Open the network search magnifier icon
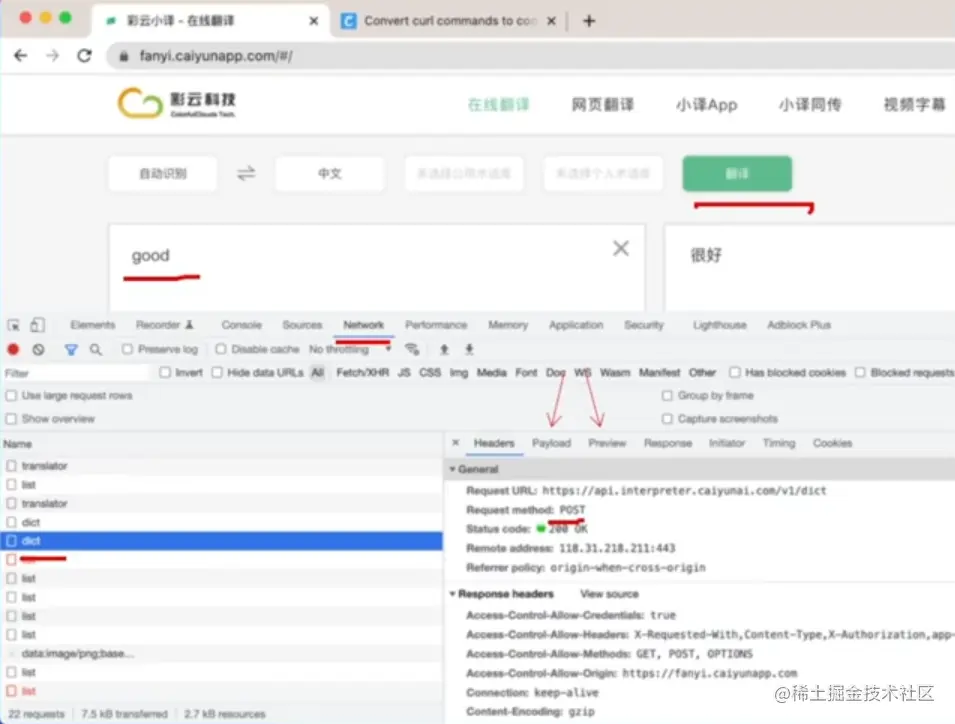Screen dimensions: 955x724 pyautogui.click(x=96, y=350)
